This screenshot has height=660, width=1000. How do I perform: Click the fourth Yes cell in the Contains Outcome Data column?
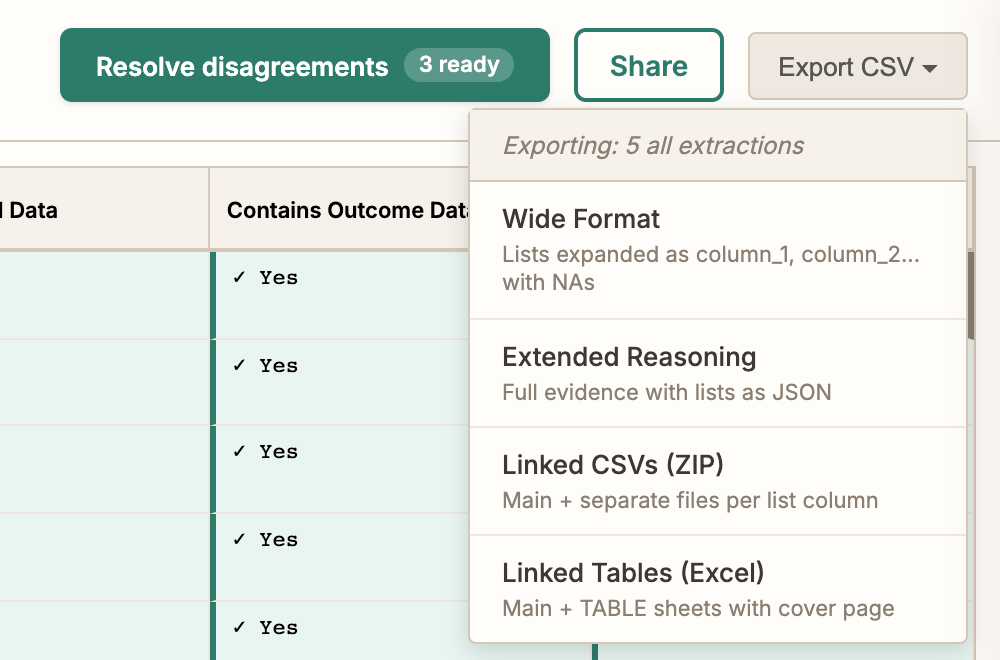(341, 557)
